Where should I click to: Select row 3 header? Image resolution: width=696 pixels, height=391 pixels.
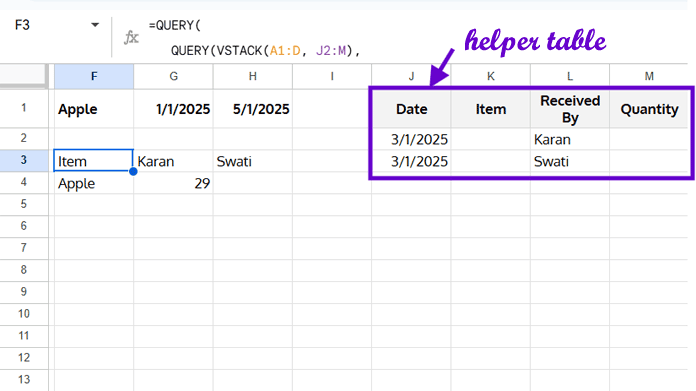pyautogui.click(x=24, y=160)
